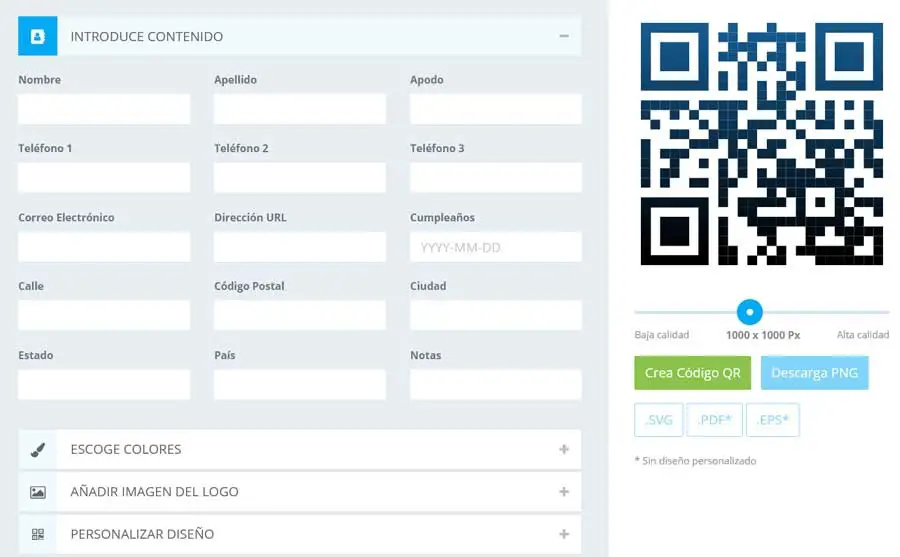
Task: Download the code as .PDF*
Action: [x=715, y=420]
